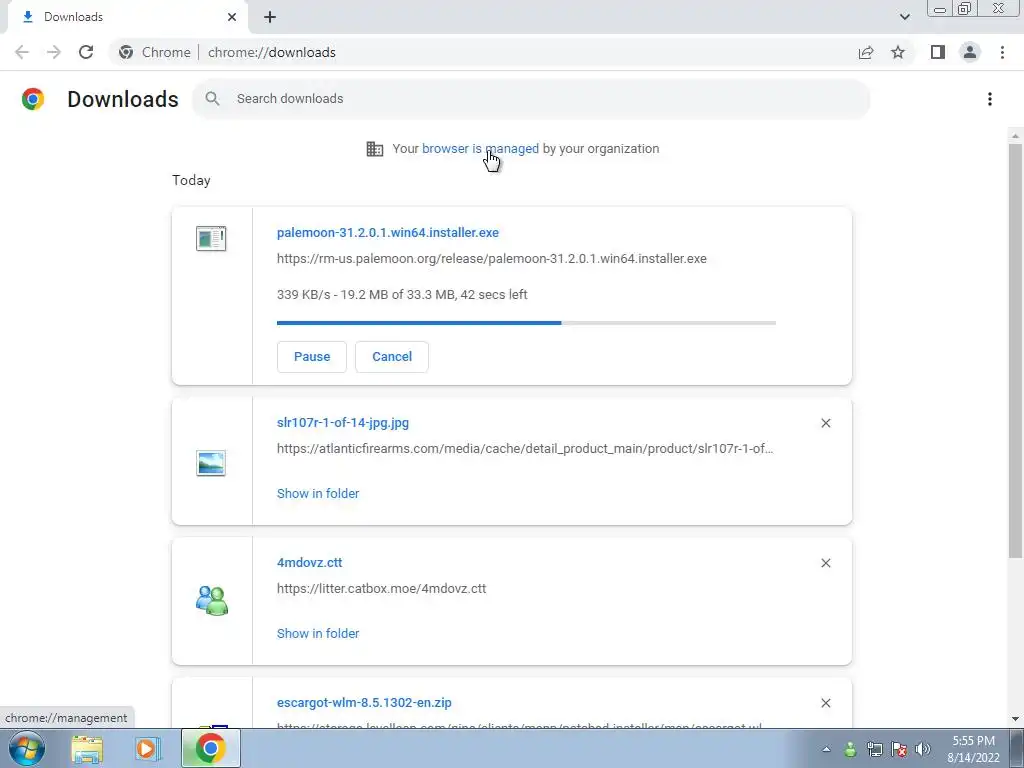Click the green messenger tray icon
Viewport: 1024px width, 768px height.
click(850, 749)
